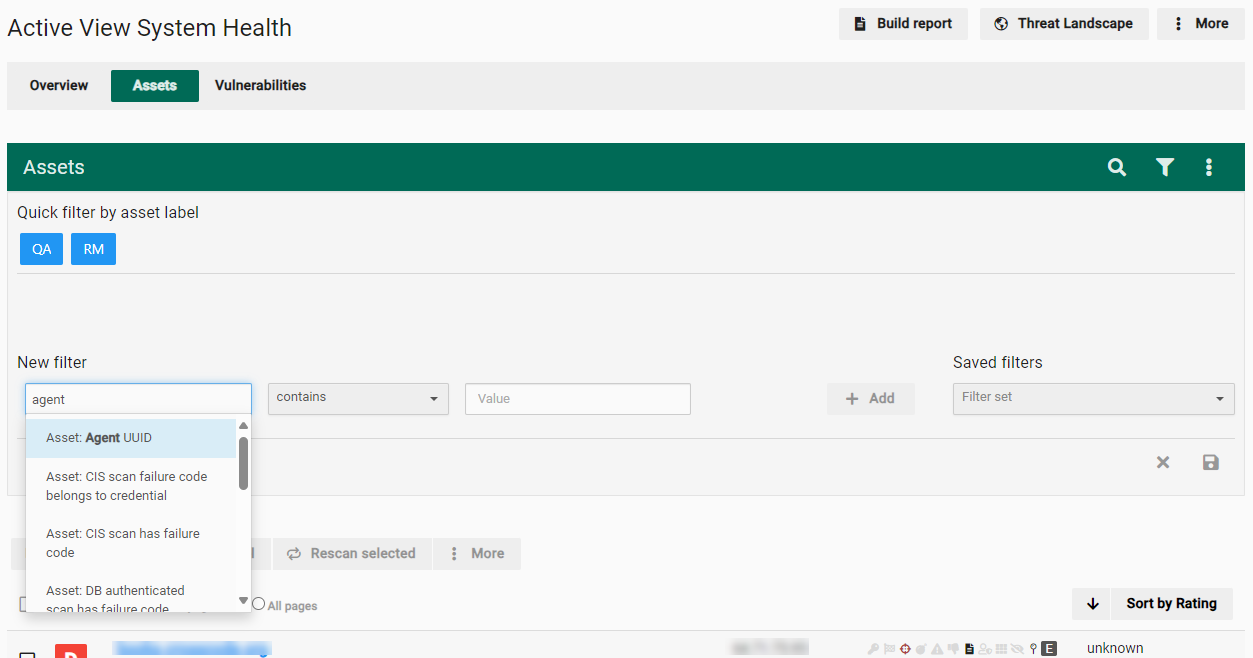Open the Filter set saved filters dropdown

[x=1093, y=398]
